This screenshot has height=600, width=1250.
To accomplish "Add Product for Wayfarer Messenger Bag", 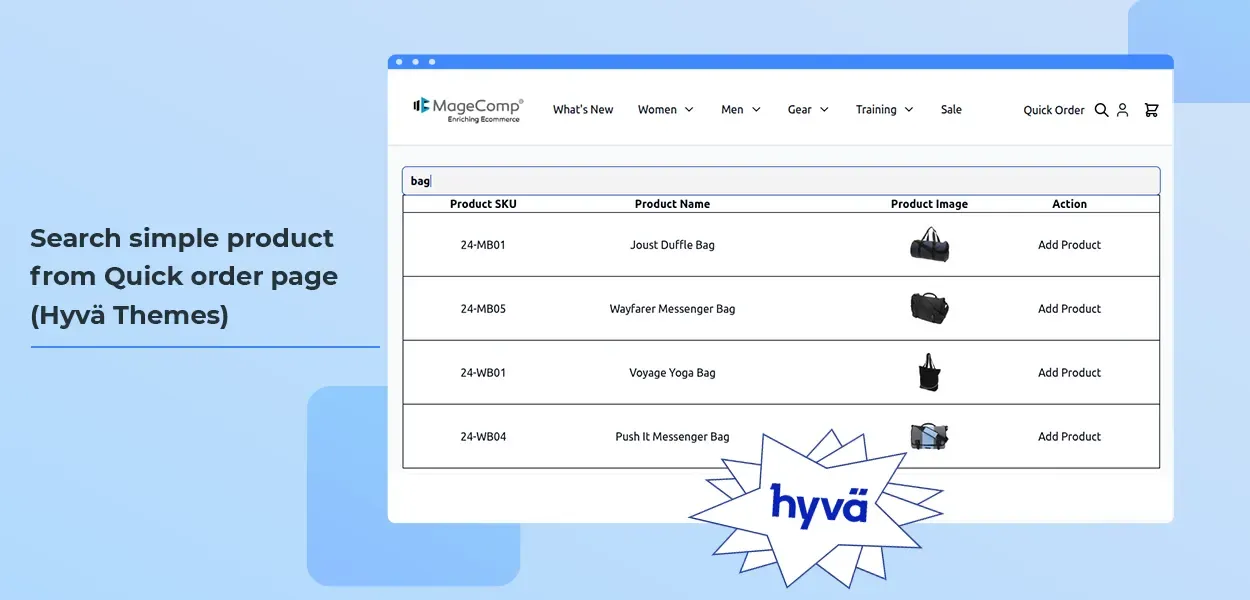I will click(x=1069, y=309).
